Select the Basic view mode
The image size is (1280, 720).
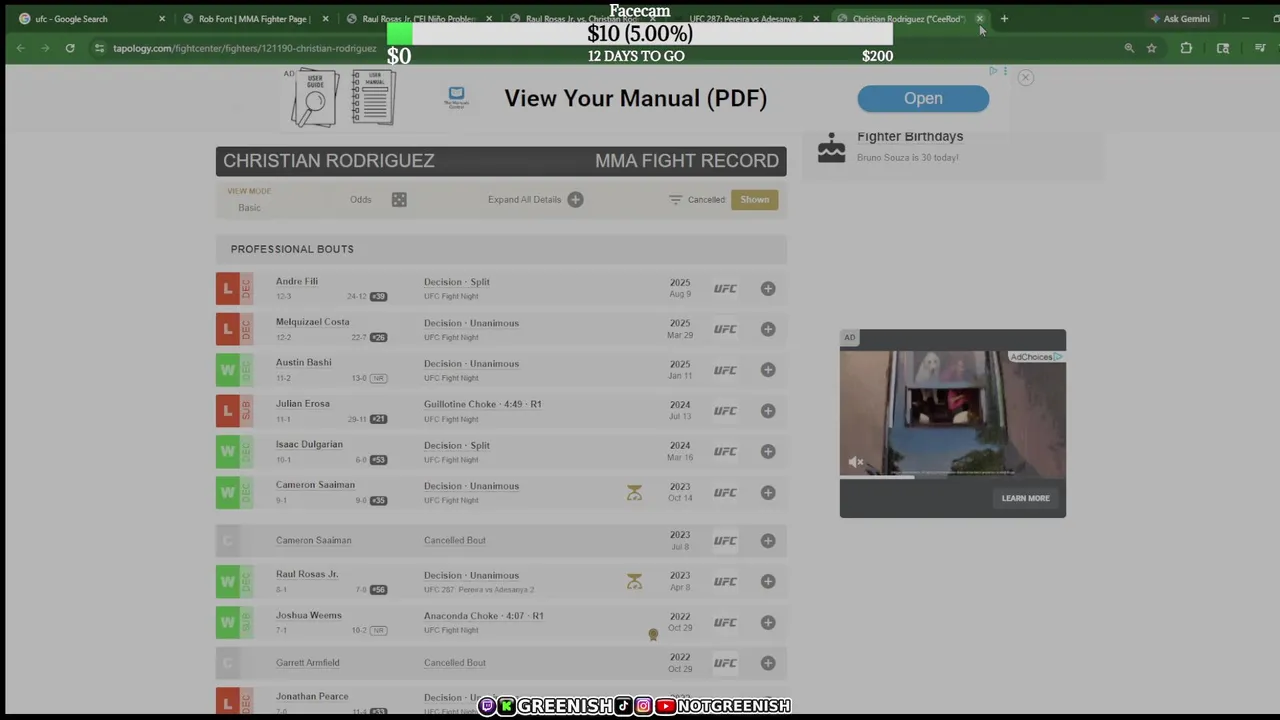pos(249,208)
